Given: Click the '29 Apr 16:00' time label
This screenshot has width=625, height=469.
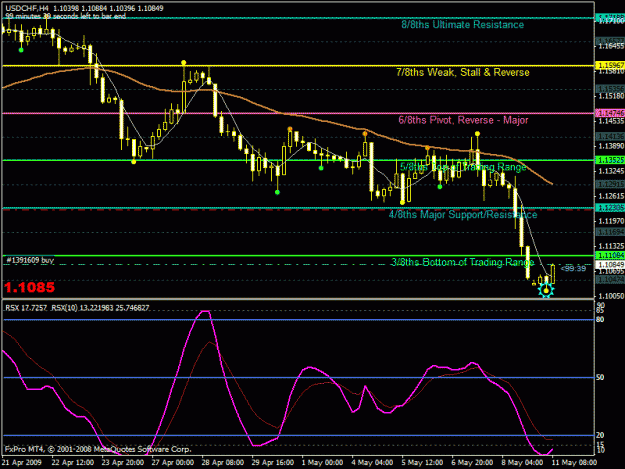Looking at the screenshot, I should (273, 463).
